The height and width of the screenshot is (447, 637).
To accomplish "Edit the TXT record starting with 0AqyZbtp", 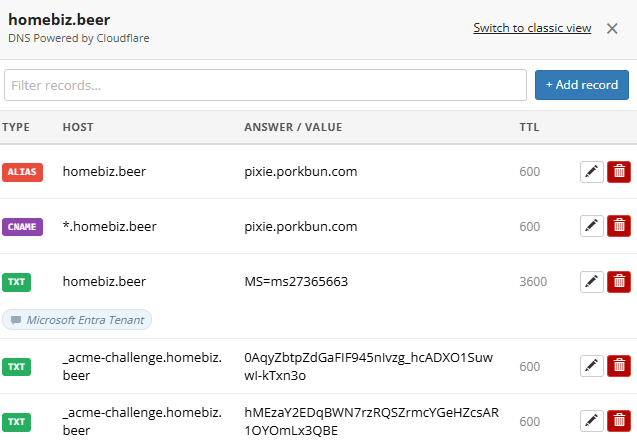I will (x=592, y=366).
